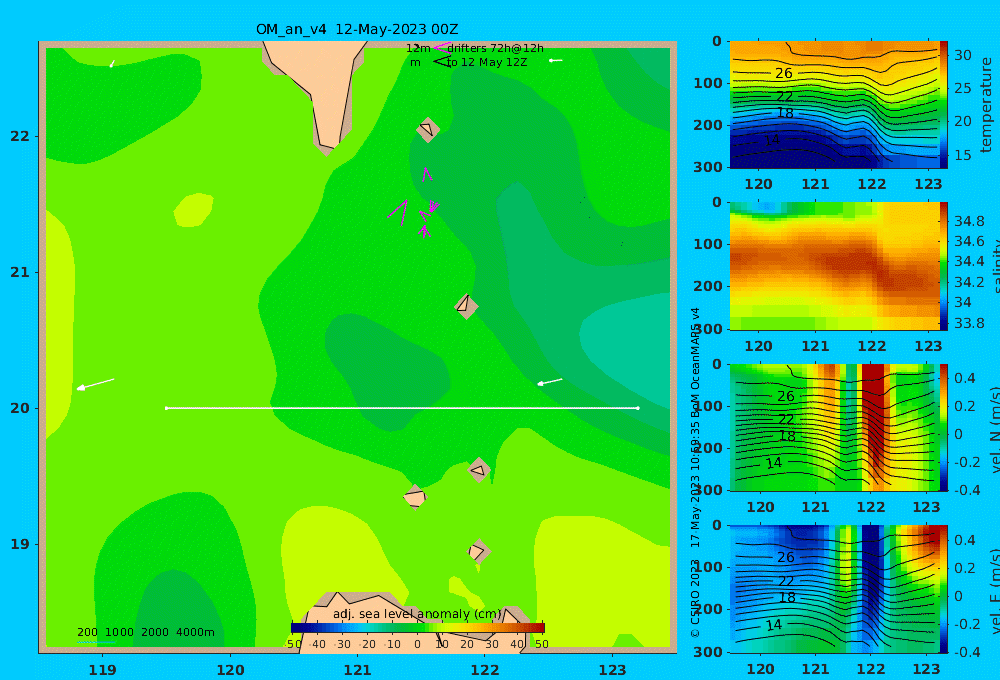Viewport: 1000px width, 680px height.
Task: Open the northward velocity cross-section panel
Action: [x=834, y=427]
